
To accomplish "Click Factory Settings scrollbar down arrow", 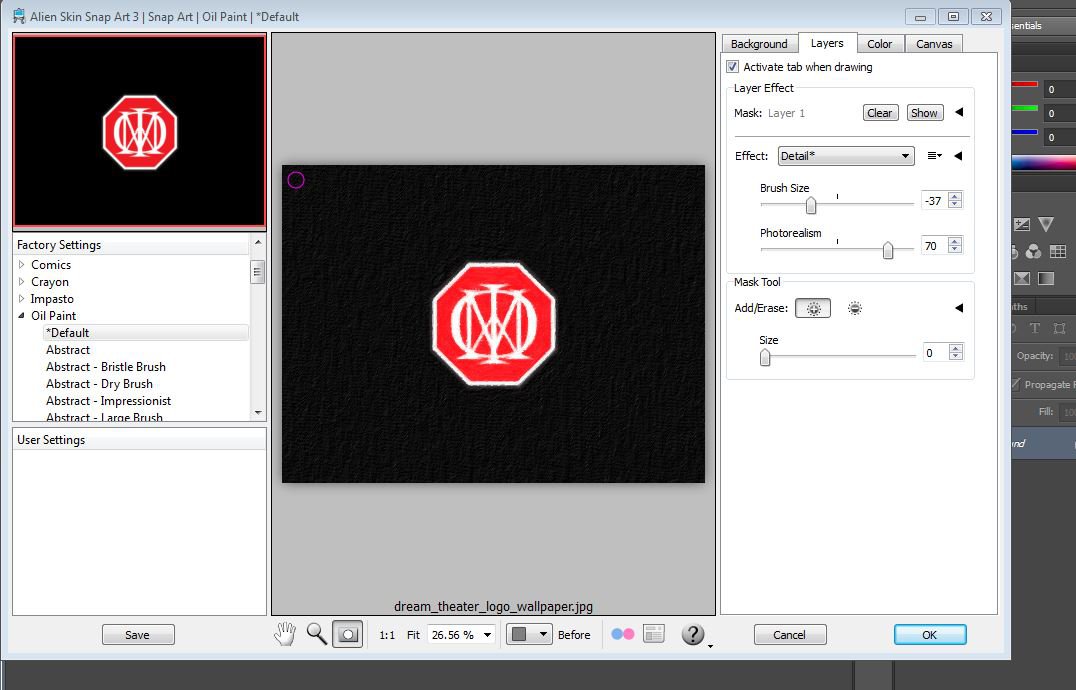I will [258, 413].
